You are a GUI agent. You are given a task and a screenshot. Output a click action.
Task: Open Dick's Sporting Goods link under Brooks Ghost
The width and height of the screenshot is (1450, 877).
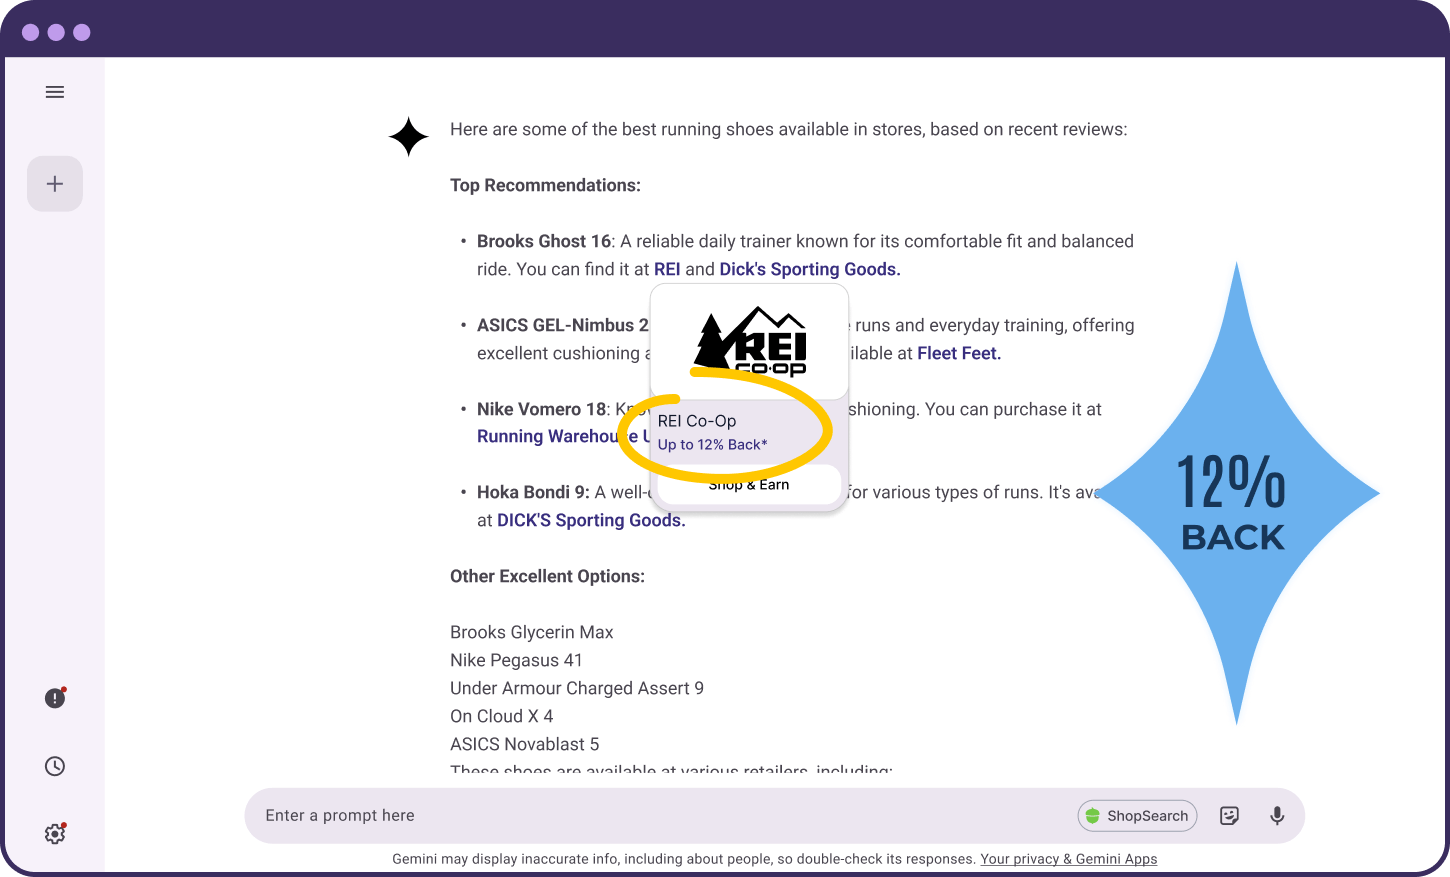pyautogui.click(x=810, y=269)
